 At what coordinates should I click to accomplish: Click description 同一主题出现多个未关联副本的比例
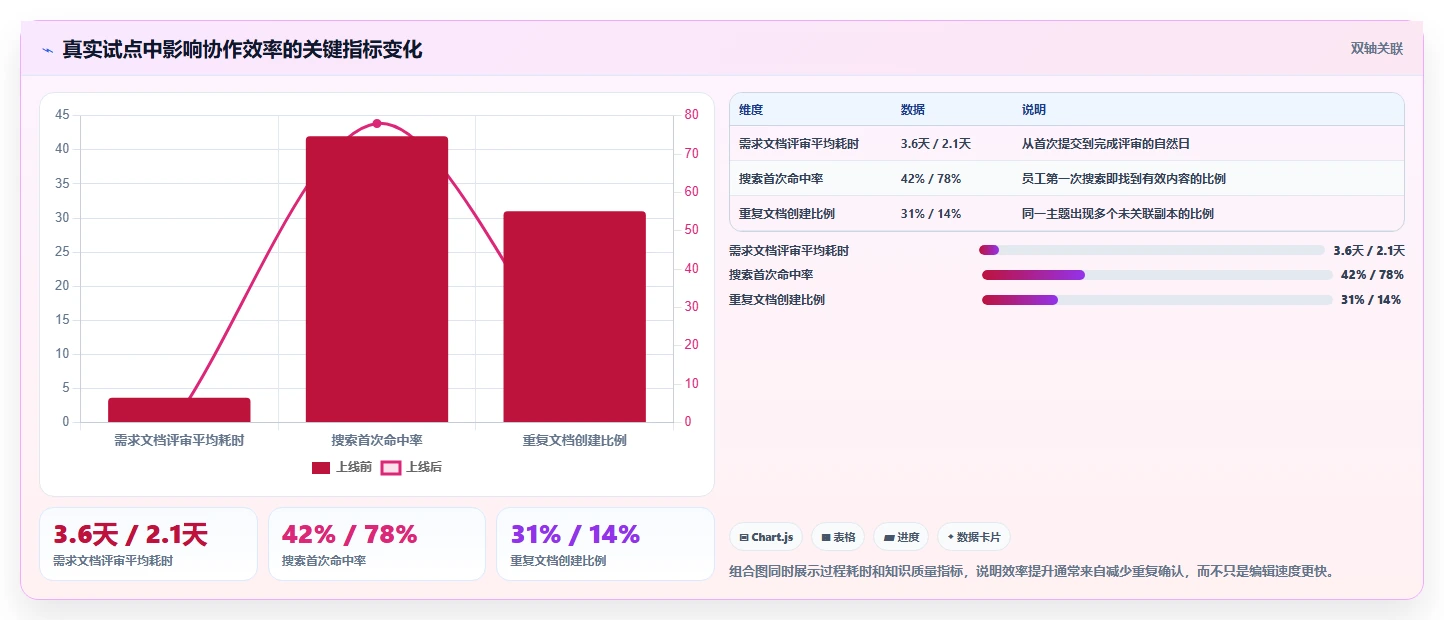(x=1118, y=214)
